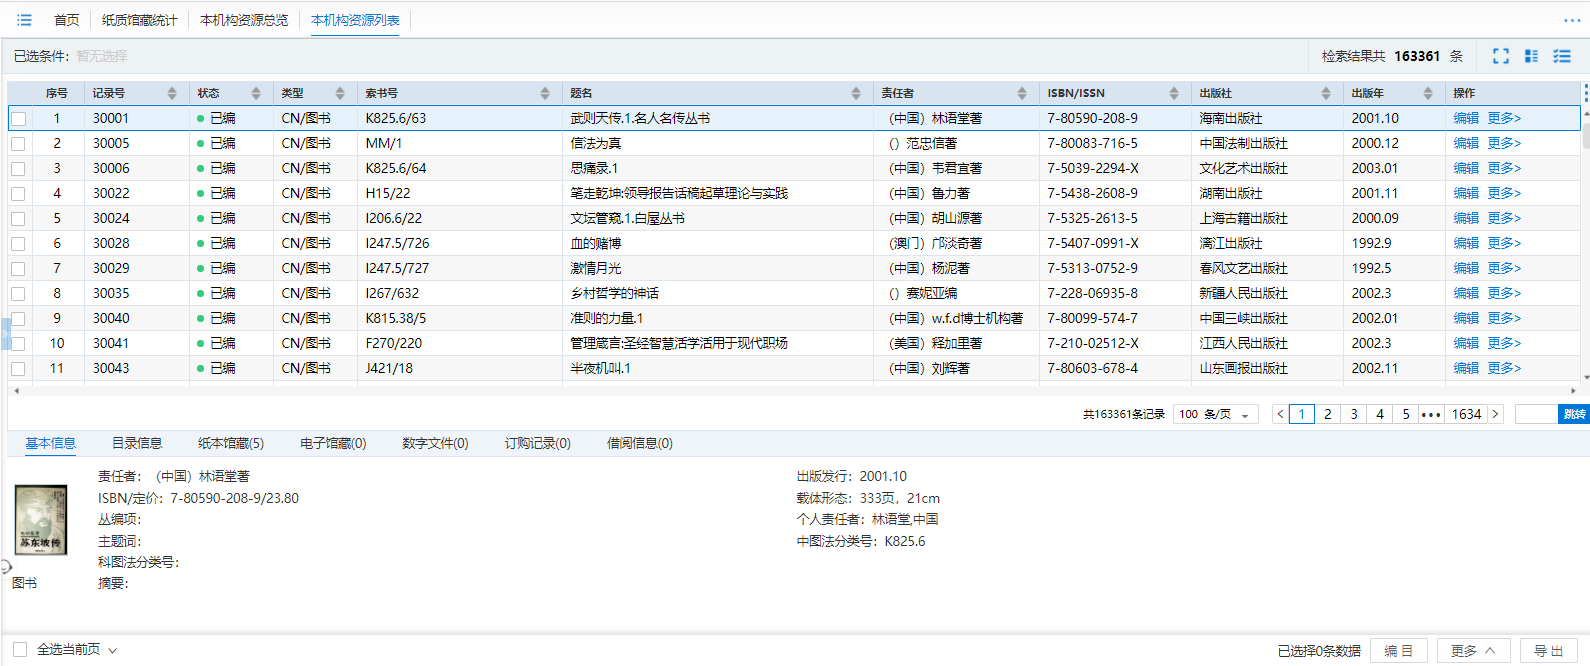Open 更多> for record 30001

[x=1504, y=118]
